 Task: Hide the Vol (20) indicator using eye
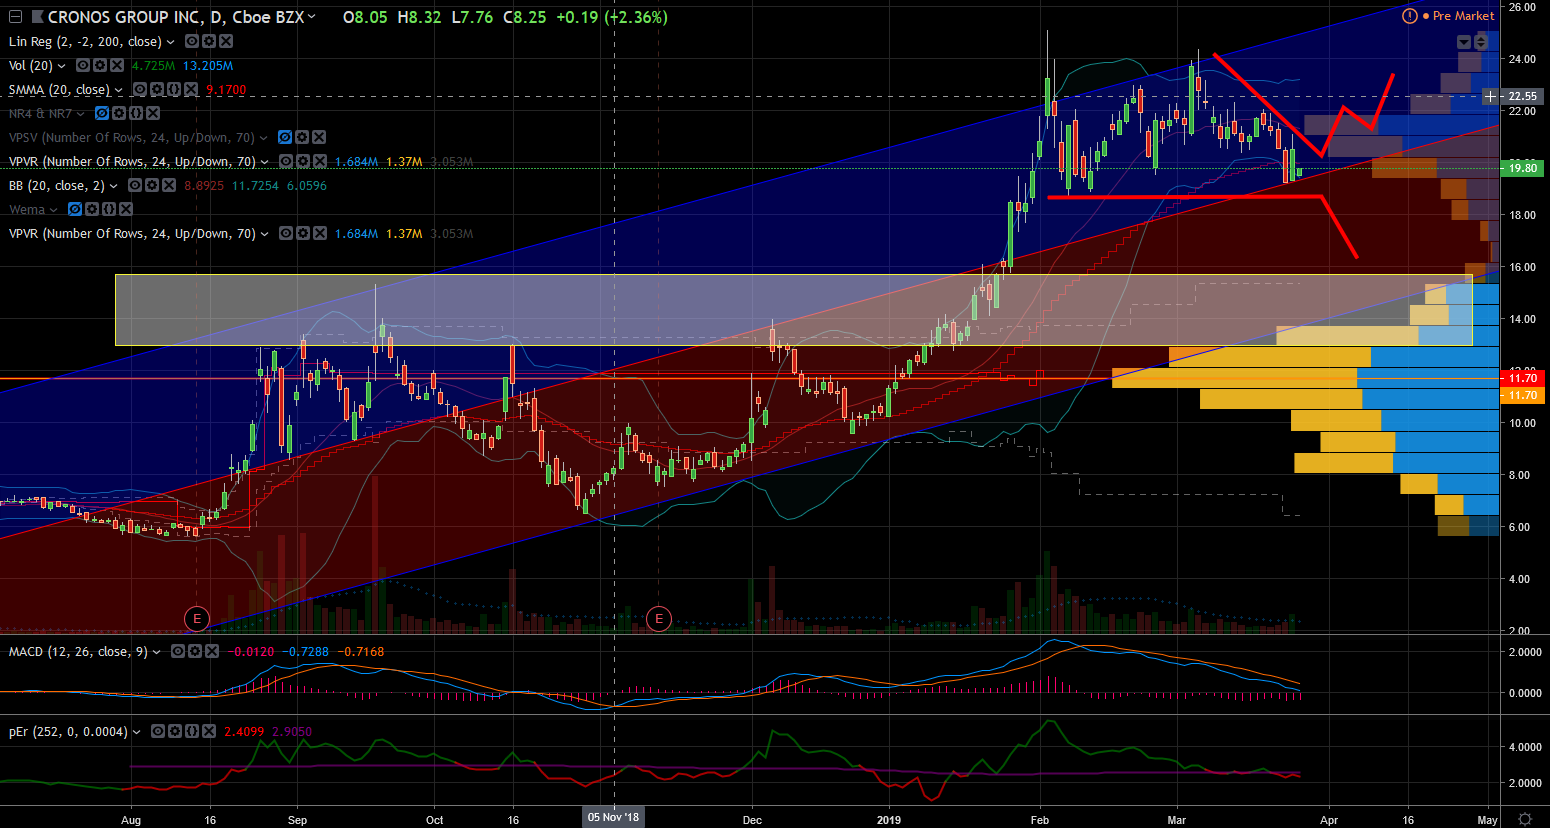point(84,65)
